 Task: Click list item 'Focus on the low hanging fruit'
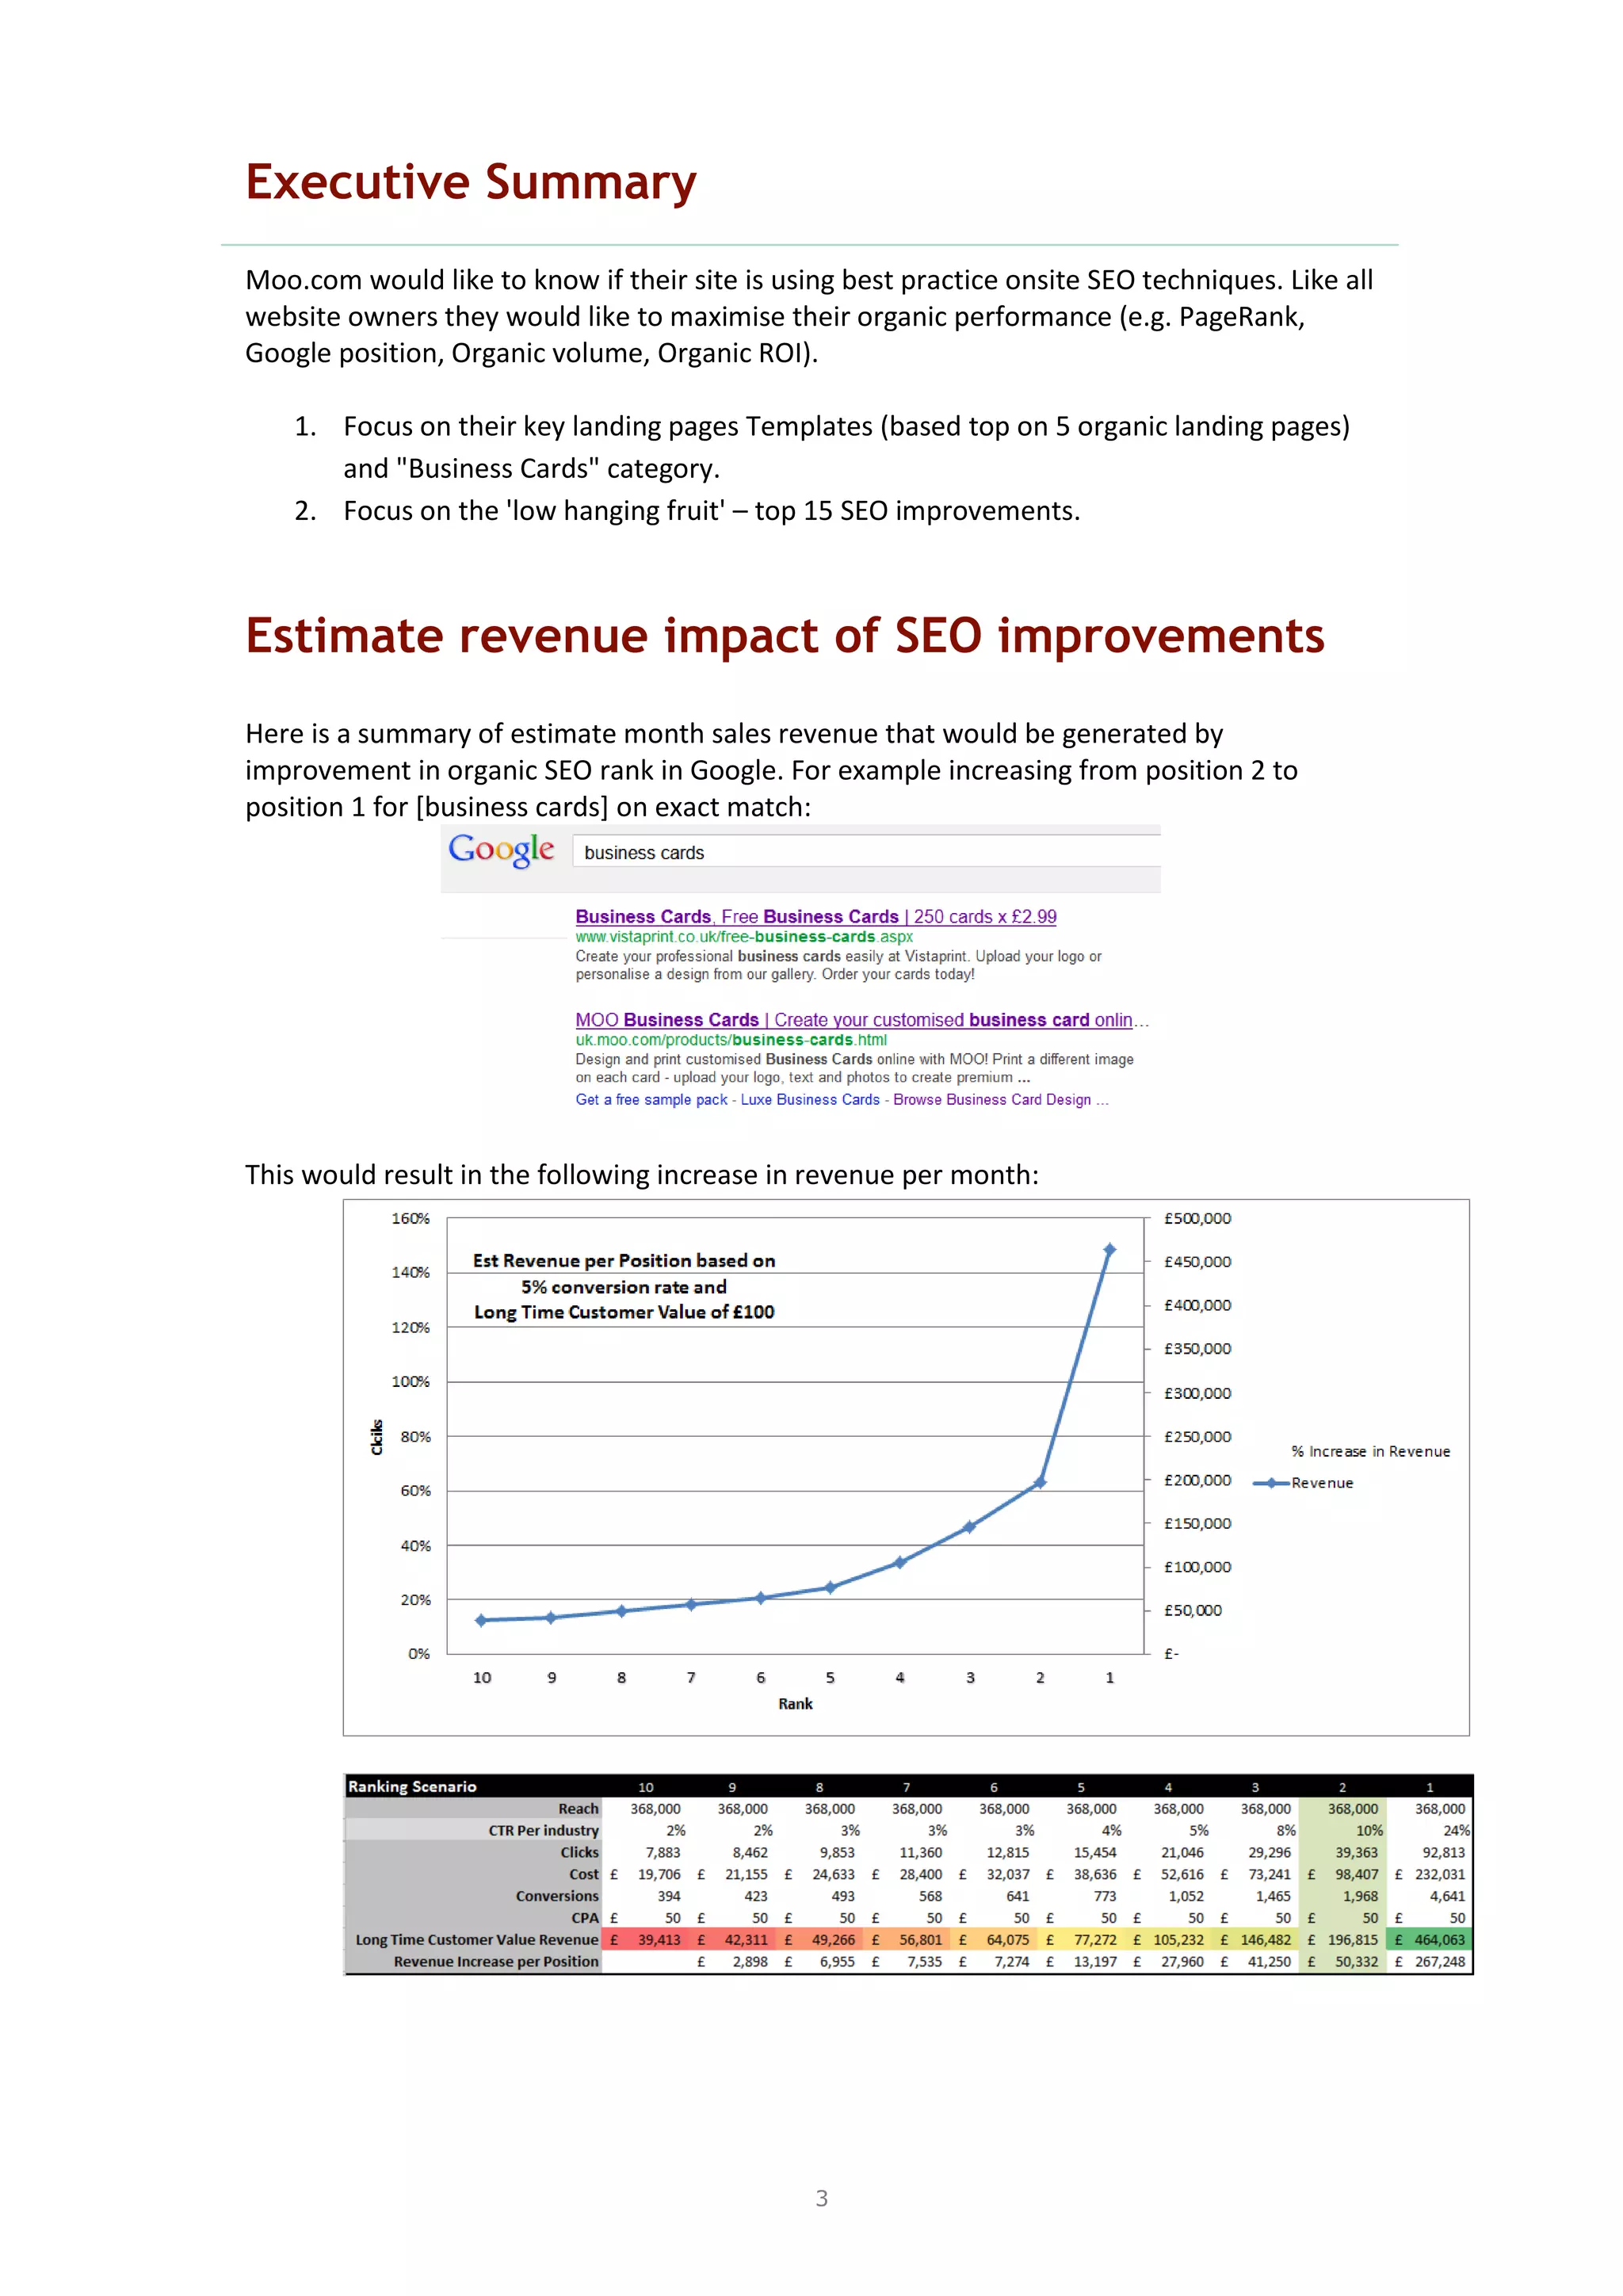point(712,511)
